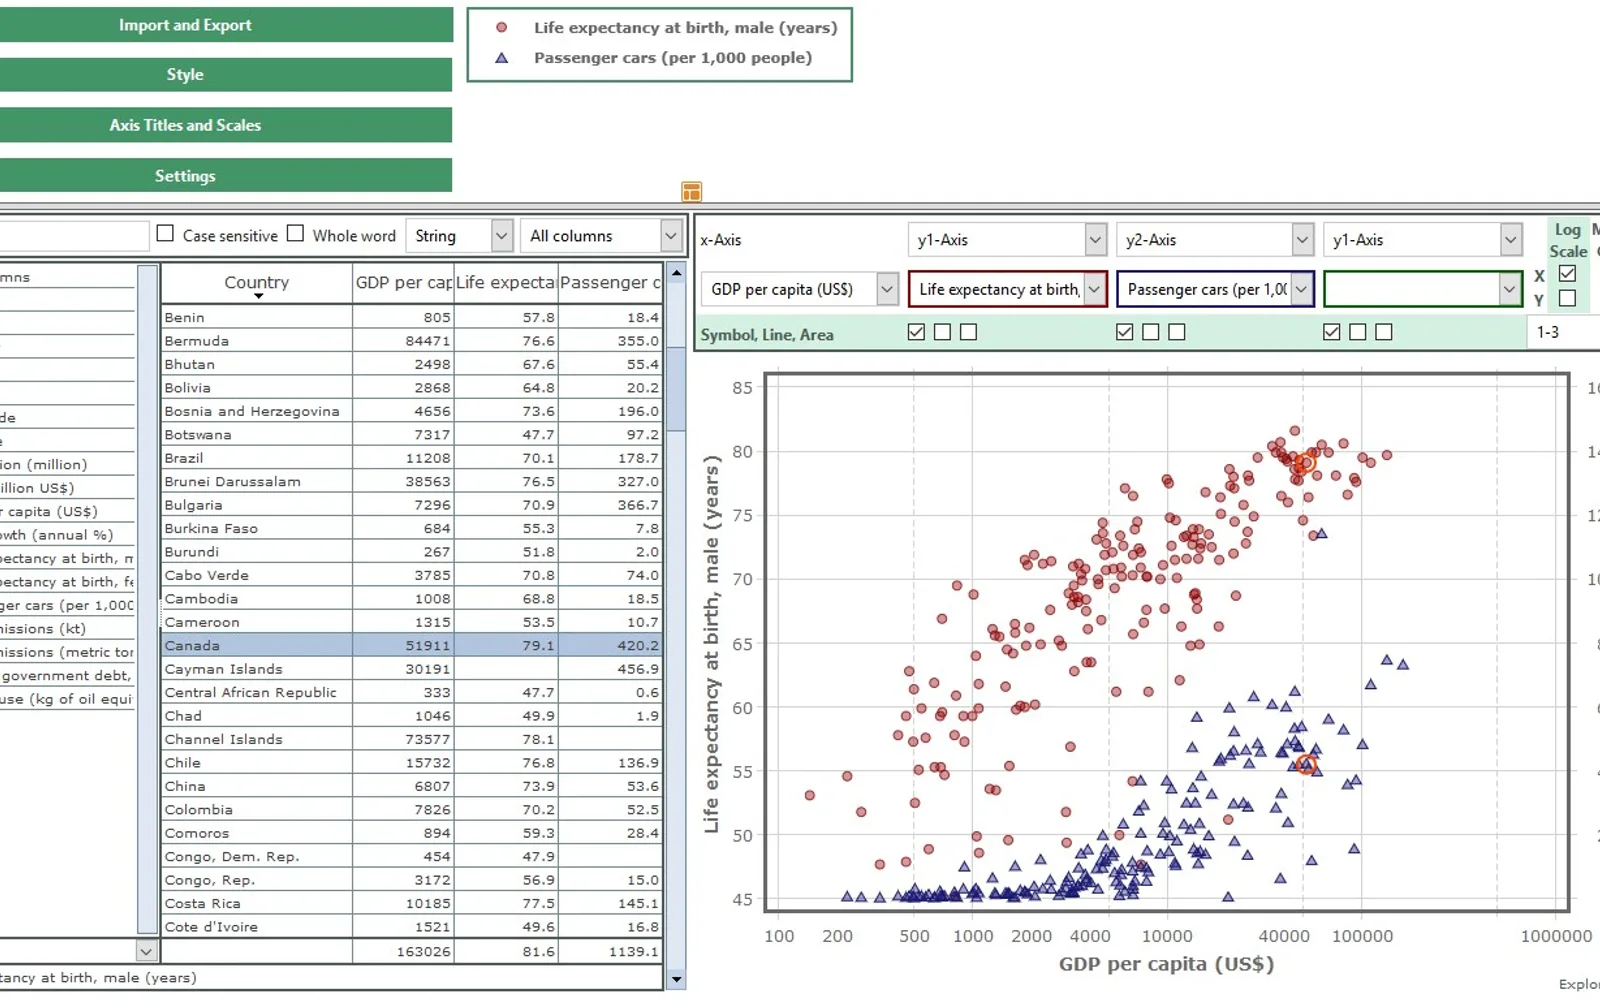Screen dimensions: 1600x1000
Task: Toggle the Case sensitive checkbox
Action: click(166, 233)
